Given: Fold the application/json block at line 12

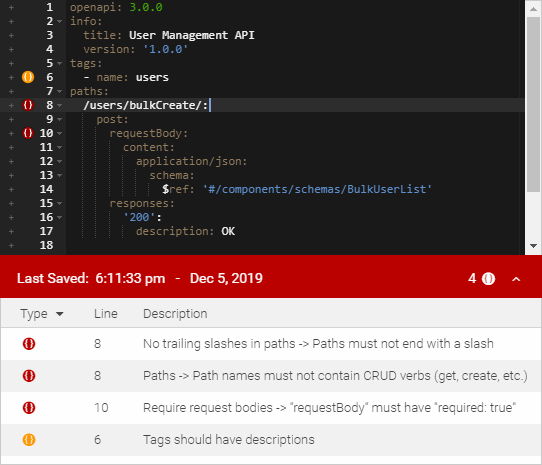Looking at the screenshot, I should point(59,161).
